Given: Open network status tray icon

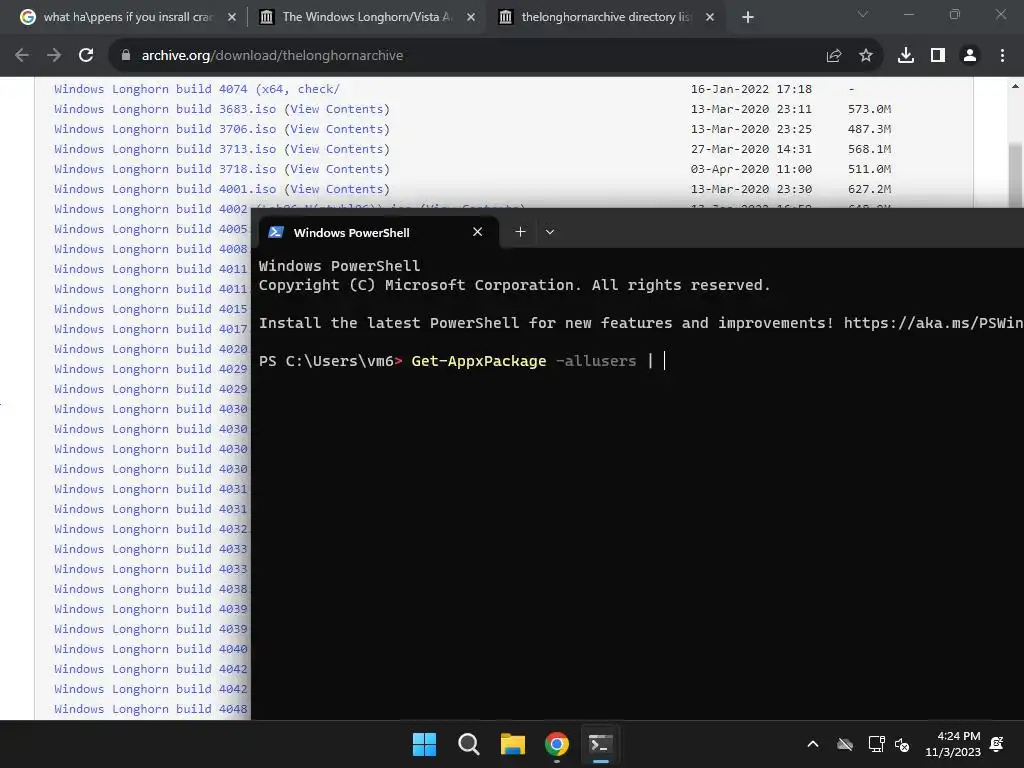Looking at the screenshot, I should 876,744.
